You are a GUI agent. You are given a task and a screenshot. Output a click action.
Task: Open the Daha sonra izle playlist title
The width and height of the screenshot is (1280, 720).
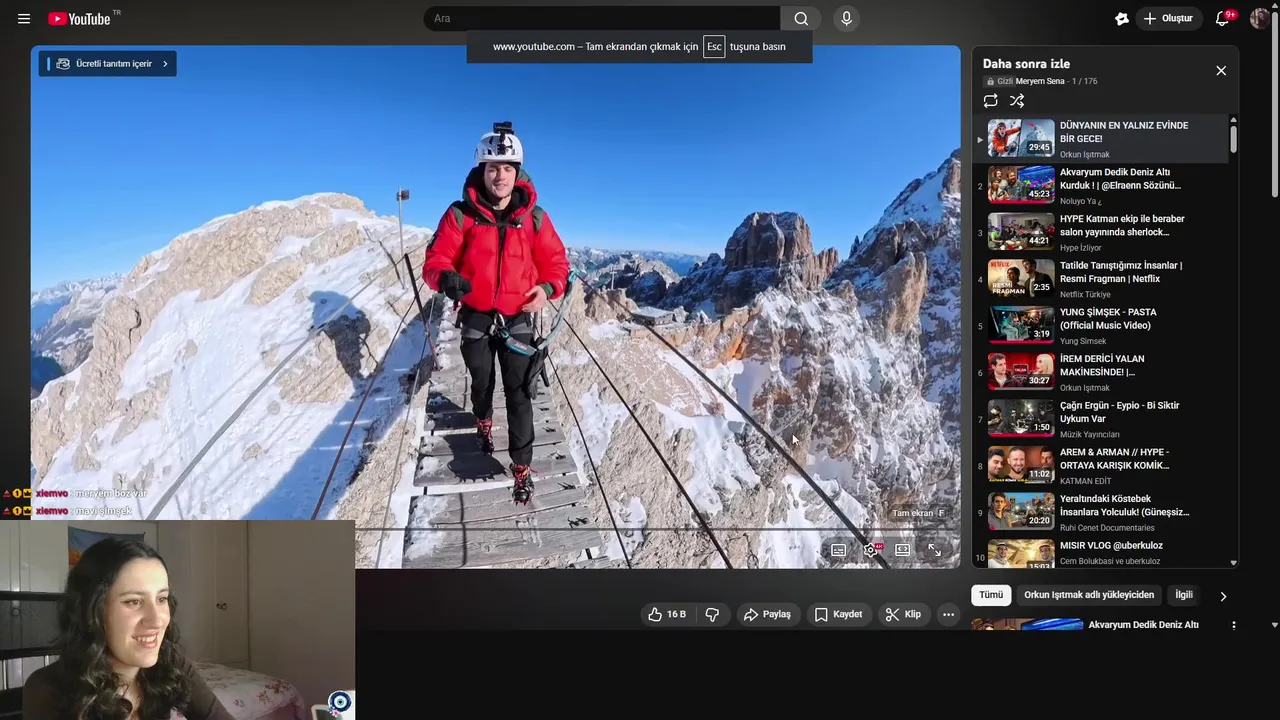[x=1026, y=64]
